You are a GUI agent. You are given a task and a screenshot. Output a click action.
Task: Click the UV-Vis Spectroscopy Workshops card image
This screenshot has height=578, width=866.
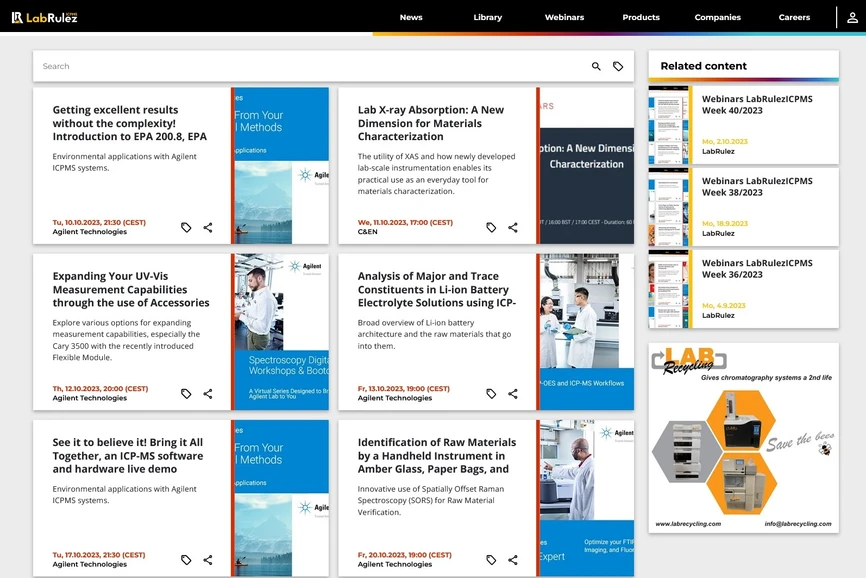click(x=281, y=332)
